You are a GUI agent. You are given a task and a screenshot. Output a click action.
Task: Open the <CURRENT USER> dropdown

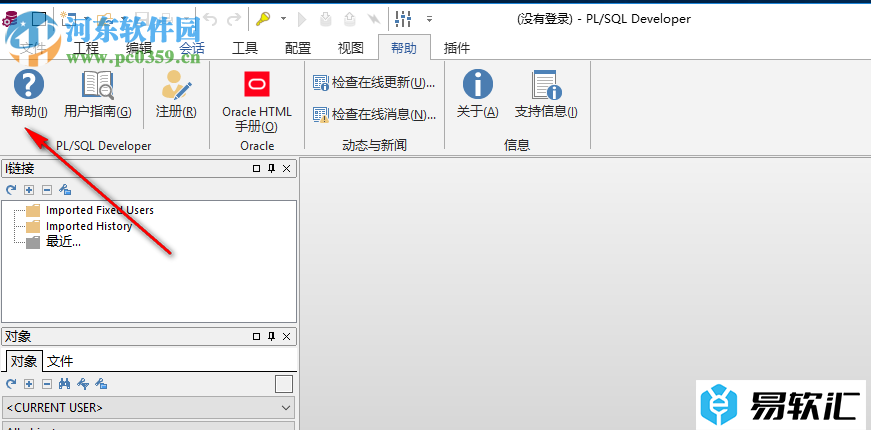tap(149, 408)
